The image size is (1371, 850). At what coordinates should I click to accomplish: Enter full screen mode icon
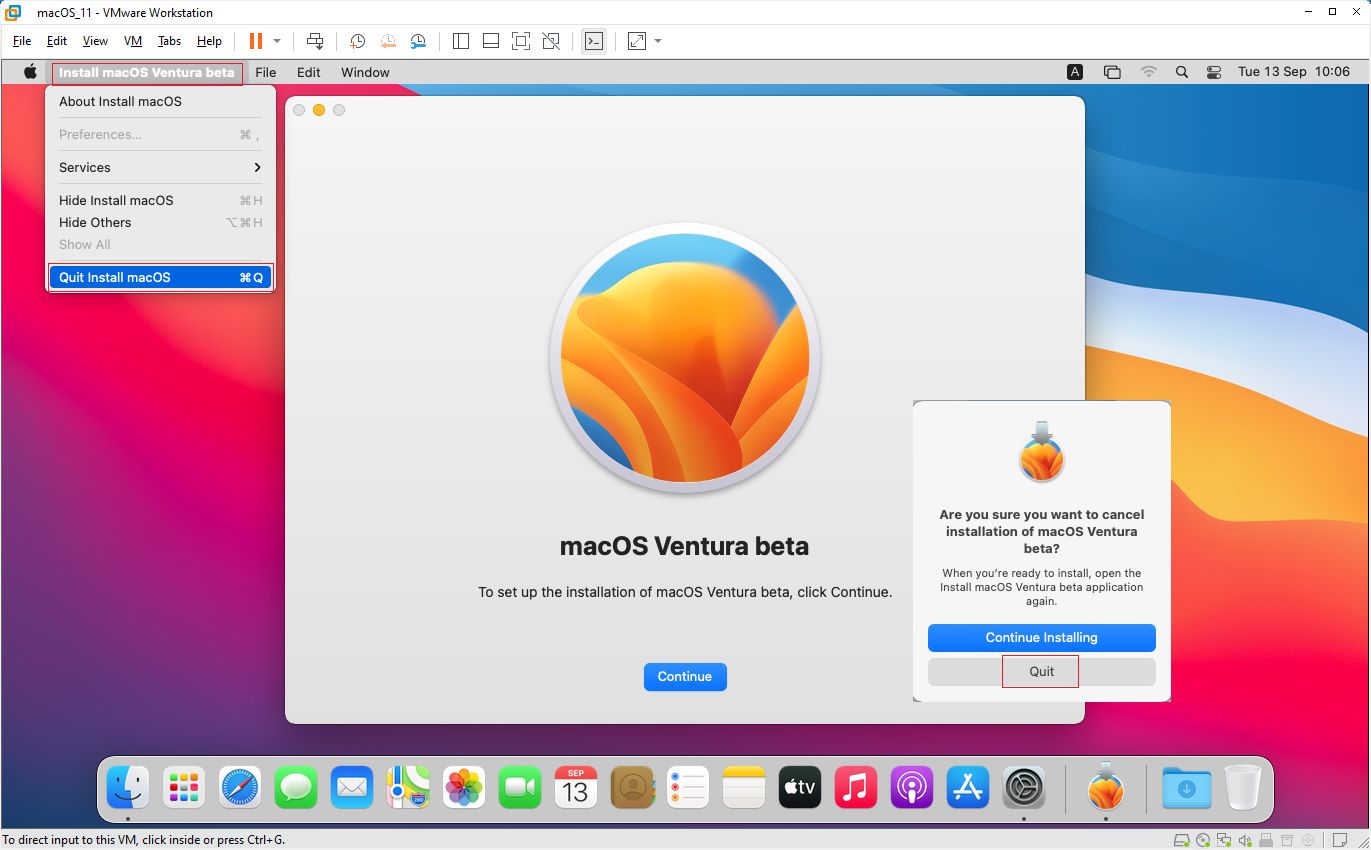(521, 41)
